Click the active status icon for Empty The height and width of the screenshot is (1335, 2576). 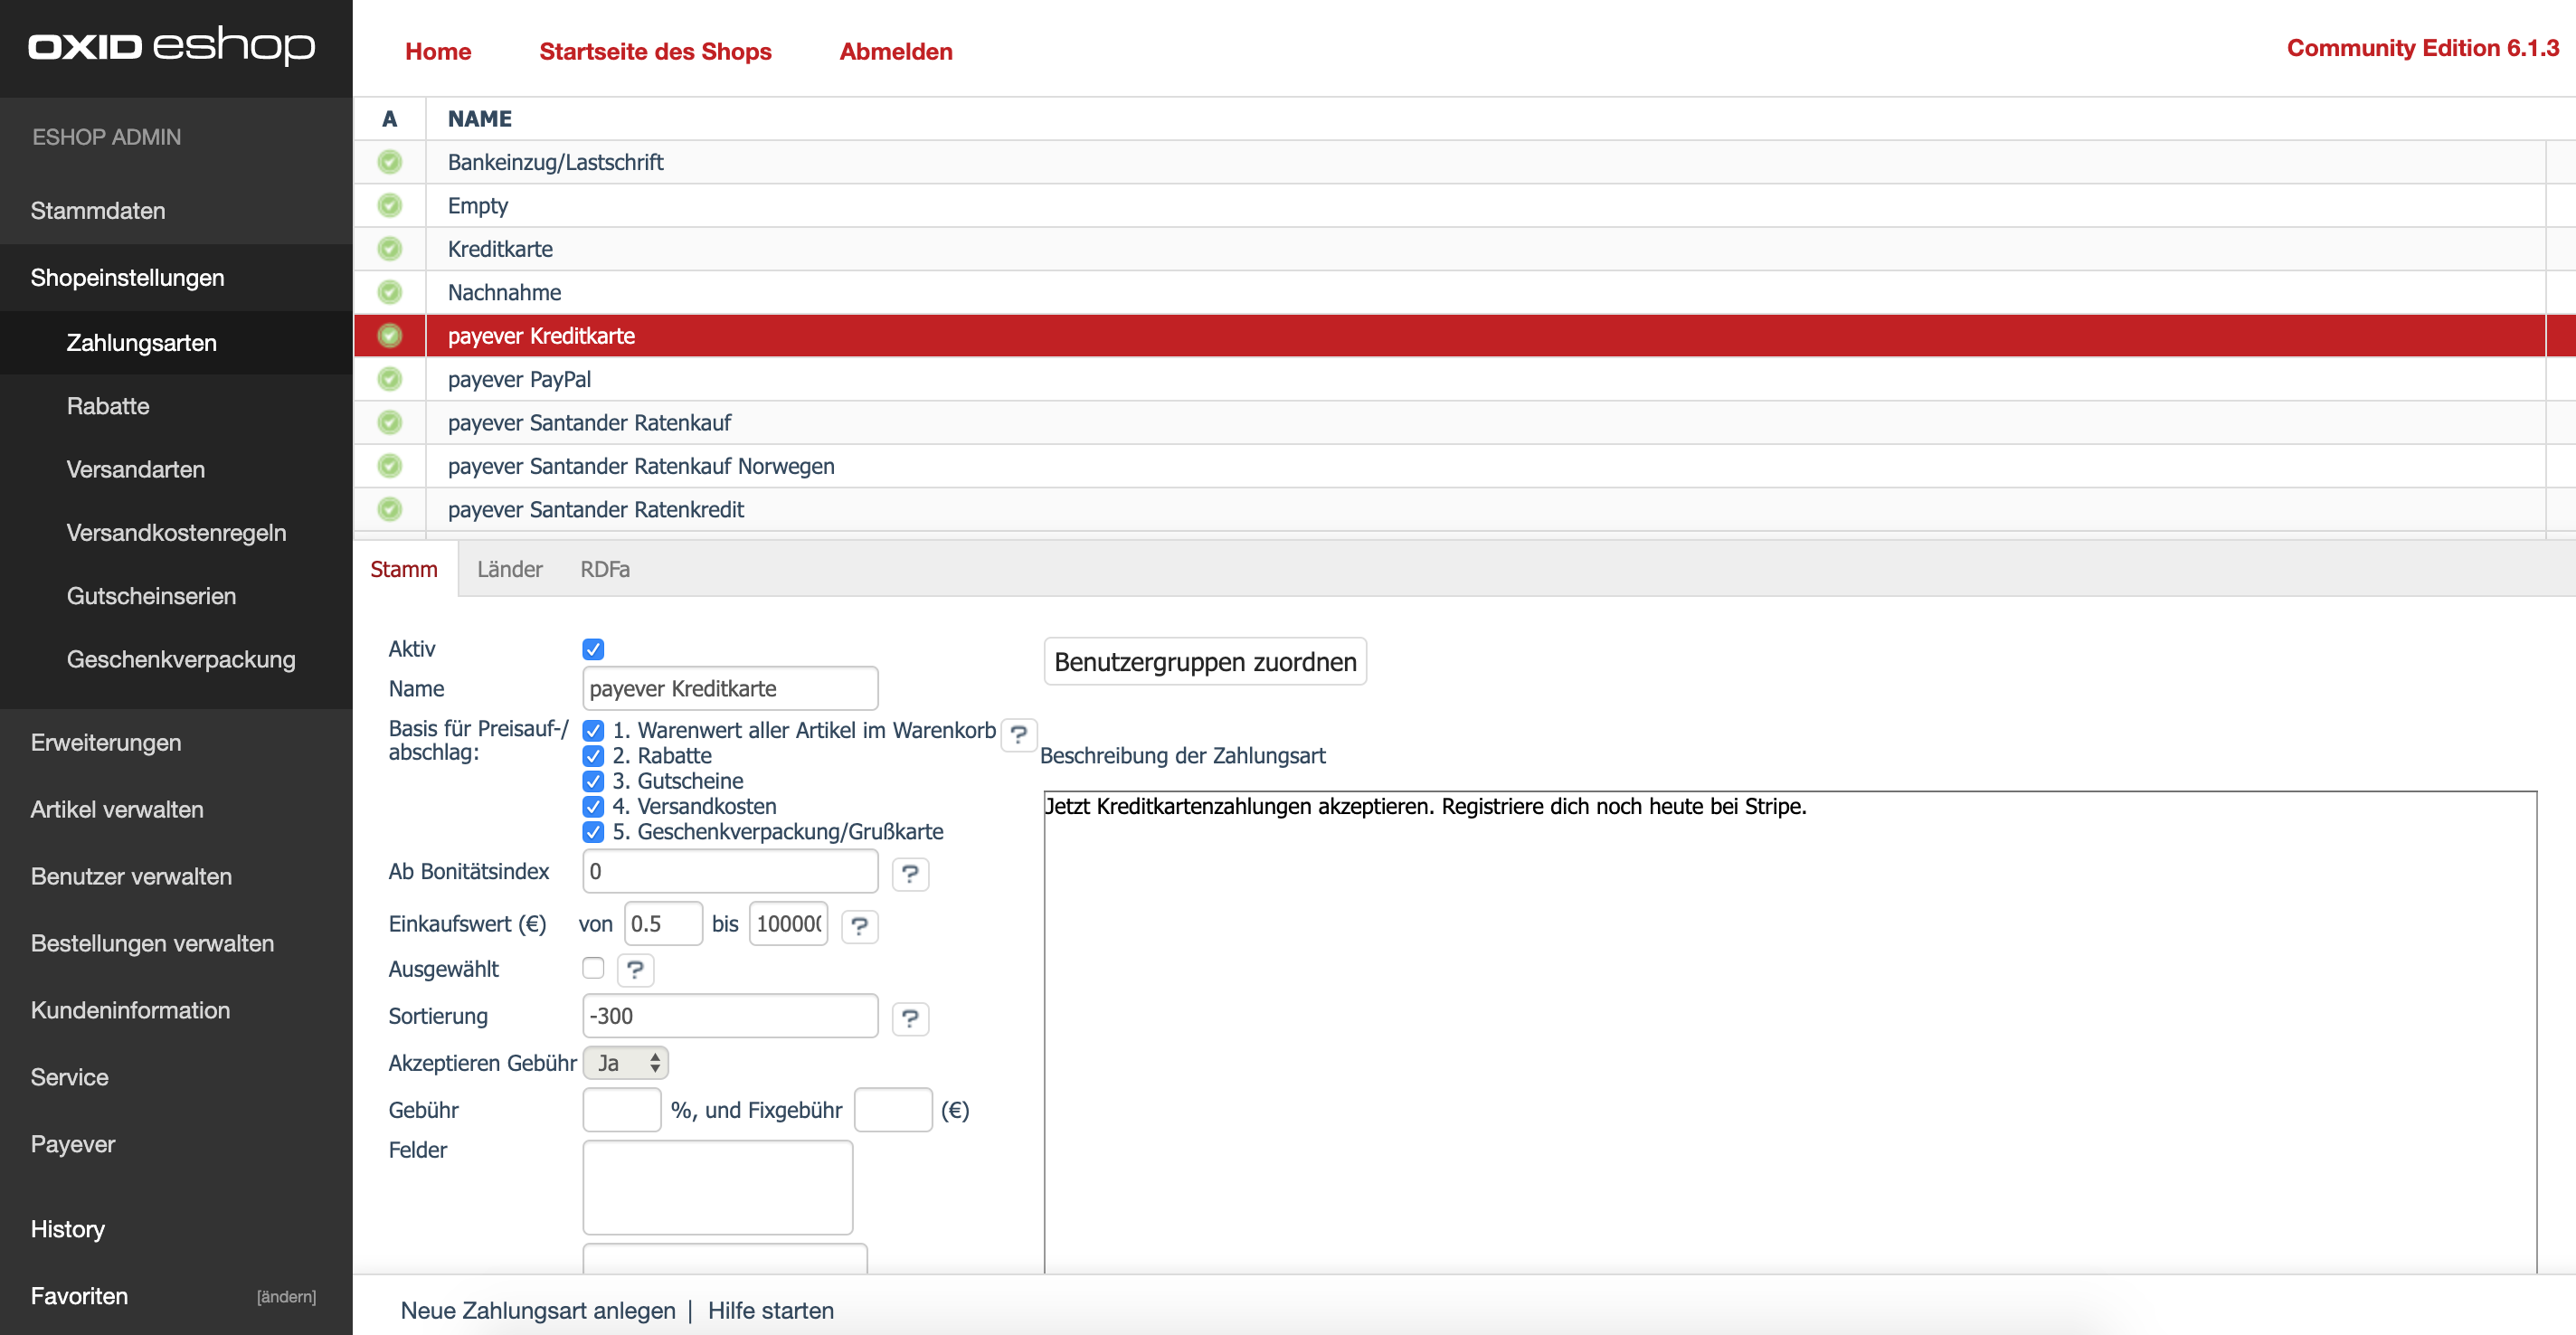[x=389, y=205]
